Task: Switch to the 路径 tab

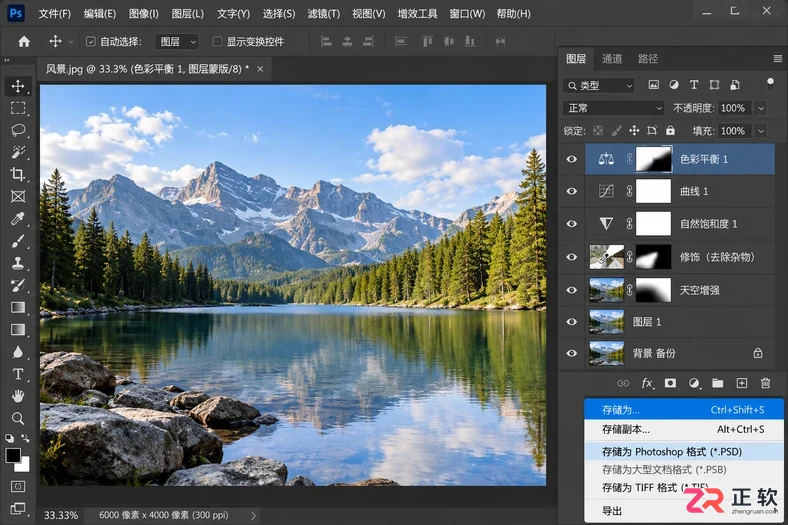Action: click(x=648, y=59)
